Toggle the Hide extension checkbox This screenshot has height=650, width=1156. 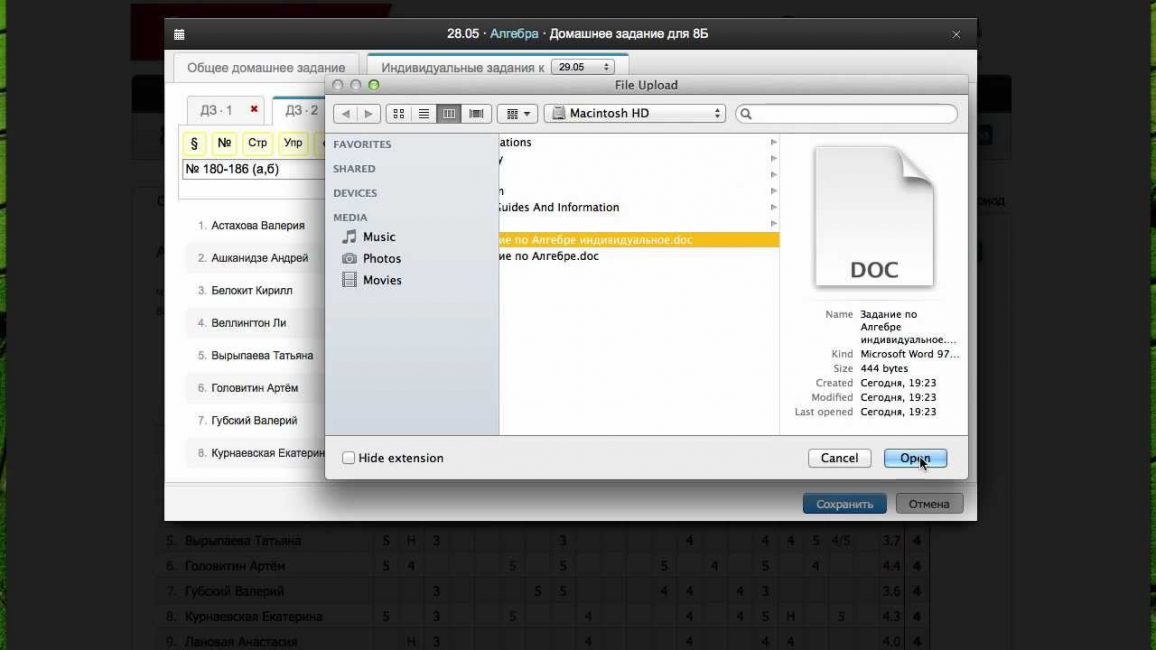tap(349, 458)
